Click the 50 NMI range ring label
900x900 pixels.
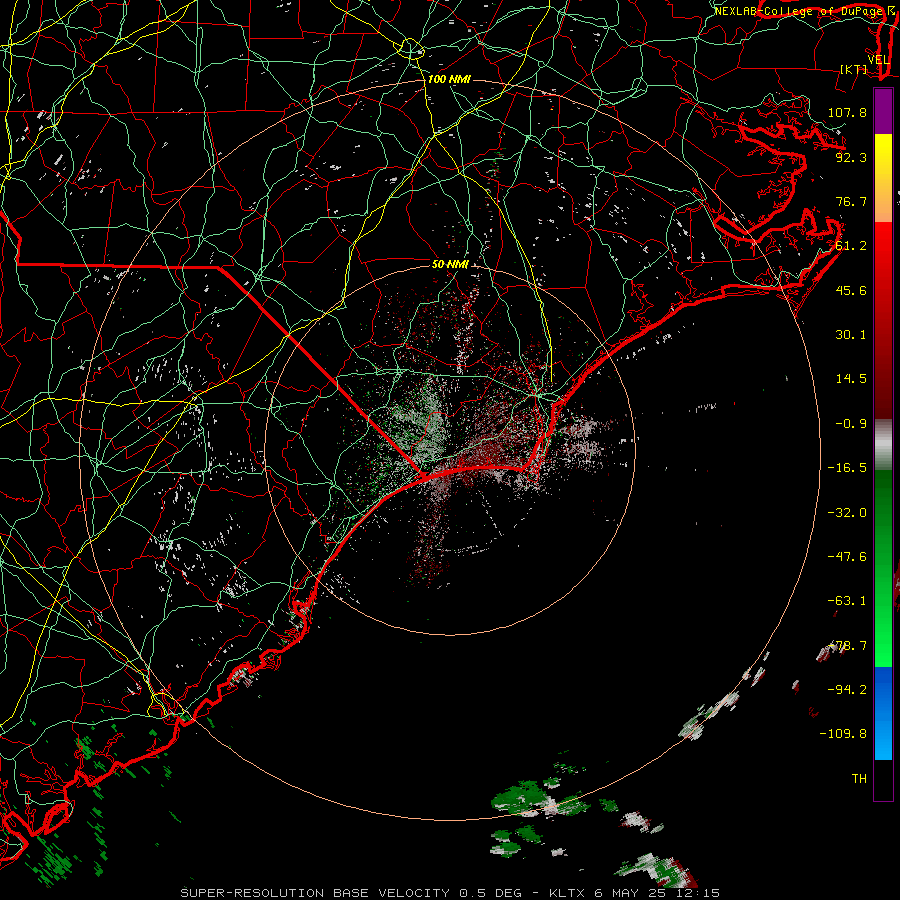point(451,264)
